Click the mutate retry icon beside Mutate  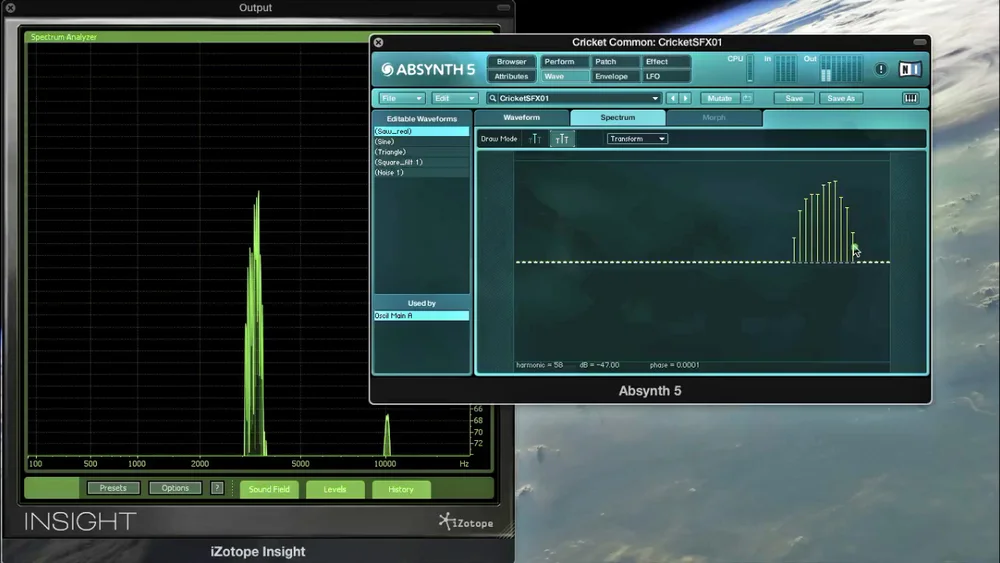tap(747, 98)
